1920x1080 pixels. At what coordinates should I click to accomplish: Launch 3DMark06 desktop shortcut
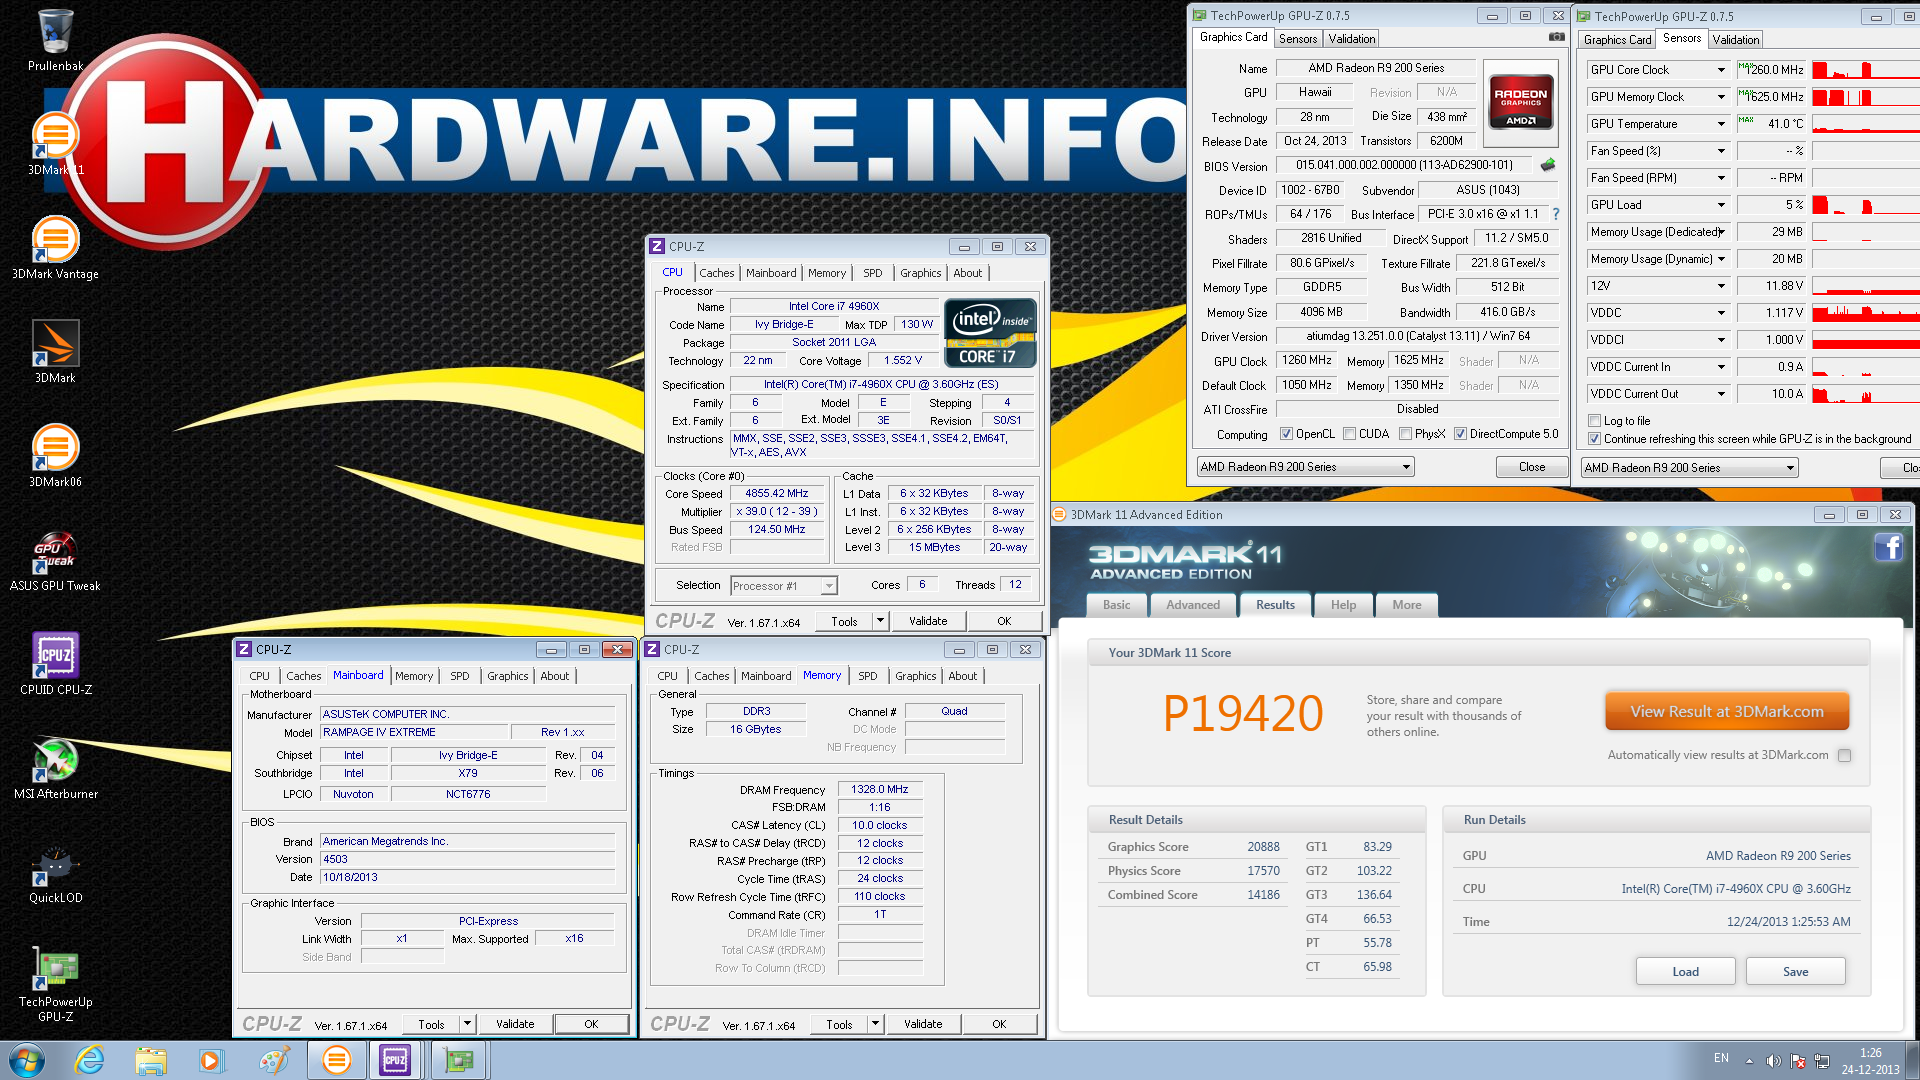[55, 456]
